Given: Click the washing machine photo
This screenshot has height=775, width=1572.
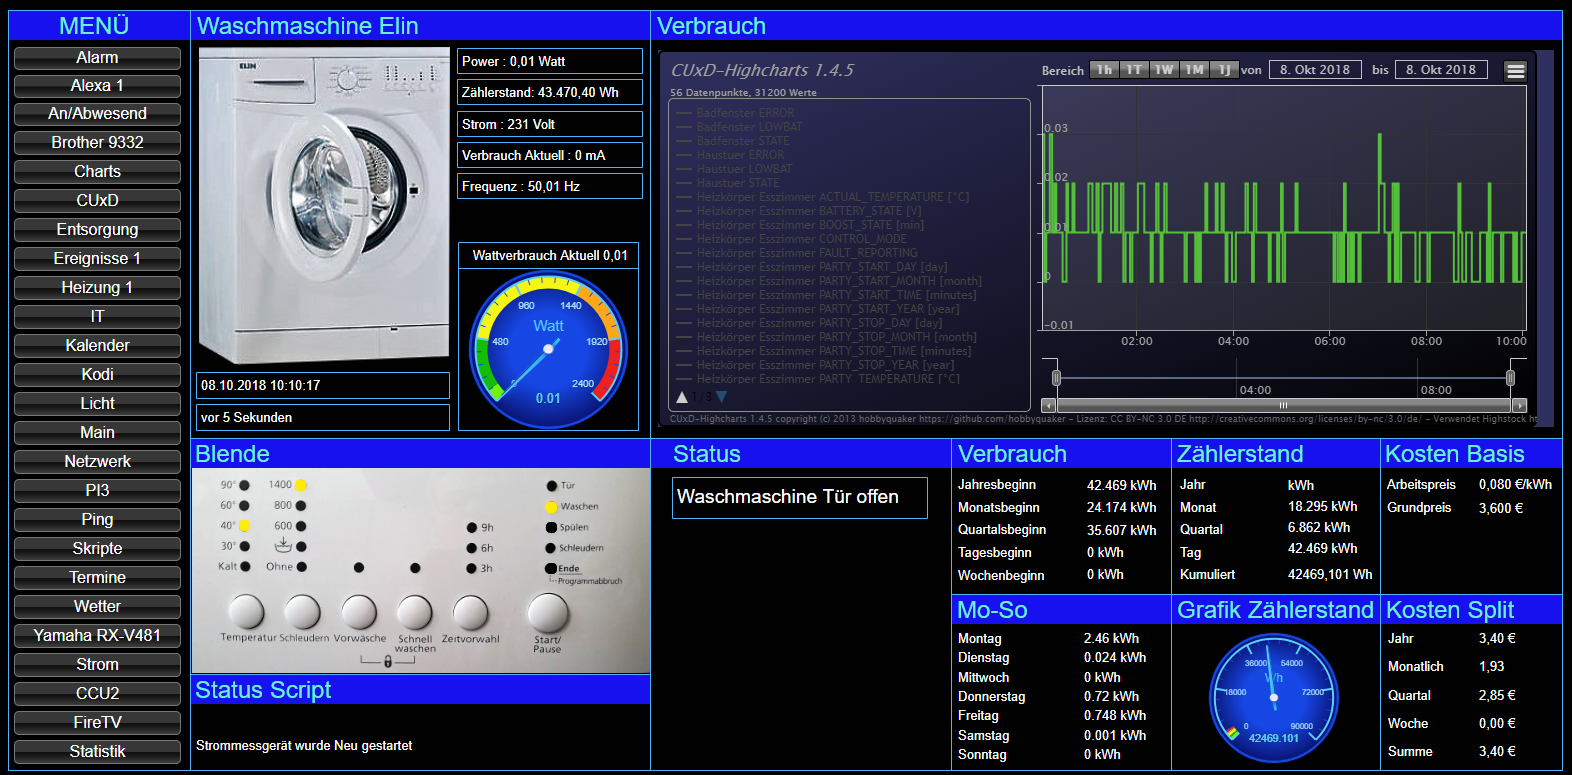Looking at the screenshot, I should coord(323,206).
